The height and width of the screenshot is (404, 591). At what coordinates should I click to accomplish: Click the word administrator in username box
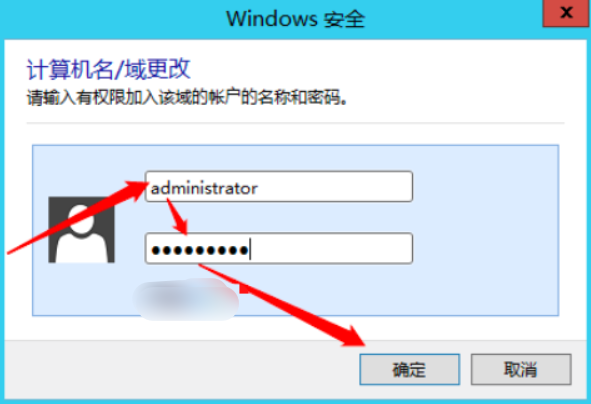point(204,188)
